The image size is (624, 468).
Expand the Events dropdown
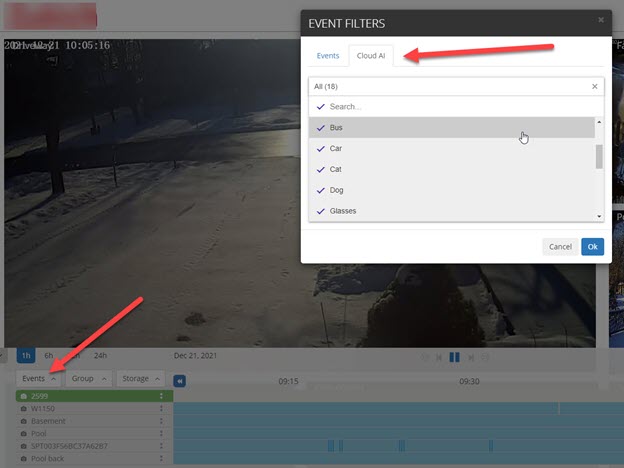pos(39,378)
